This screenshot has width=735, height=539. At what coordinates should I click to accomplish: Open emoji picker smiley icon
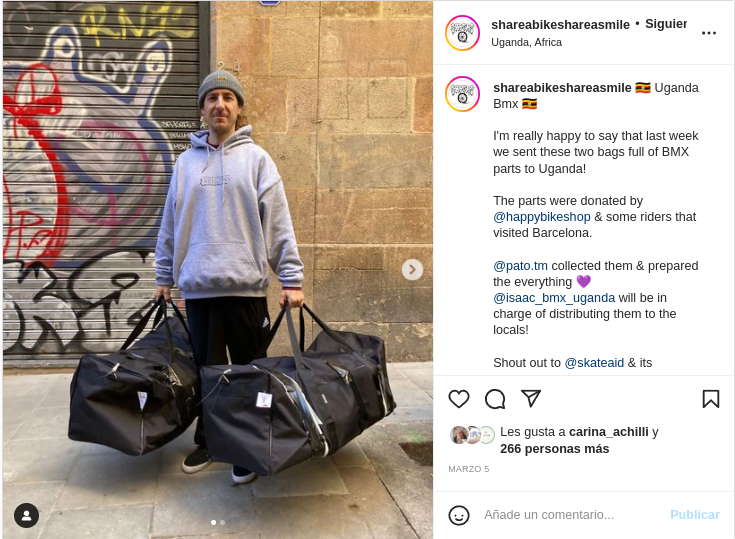click(458, 515)
